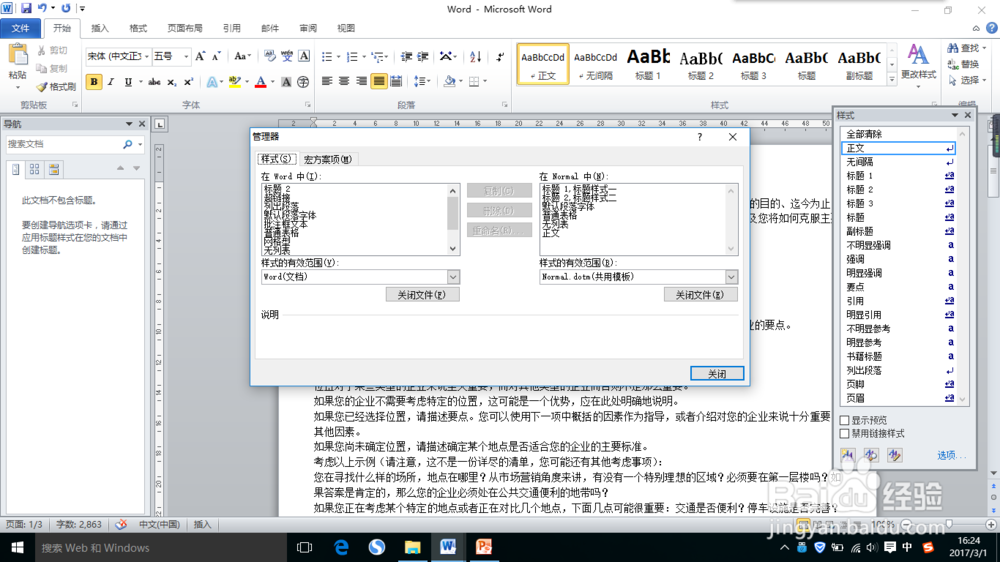Expand the styles gallery More arrow
Image resolution: width=1000 pixels, height=562 pixels.
[892, 79]
